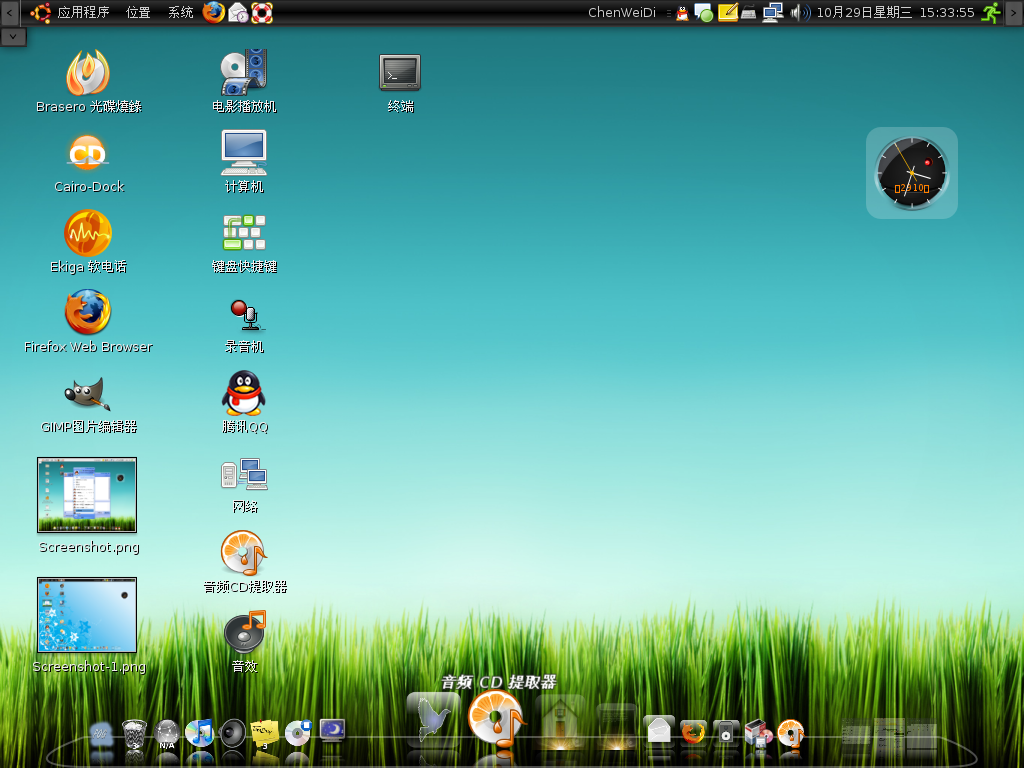
Task: Select the 音频CD提取器 desktop icon
Action: point(244,554)
